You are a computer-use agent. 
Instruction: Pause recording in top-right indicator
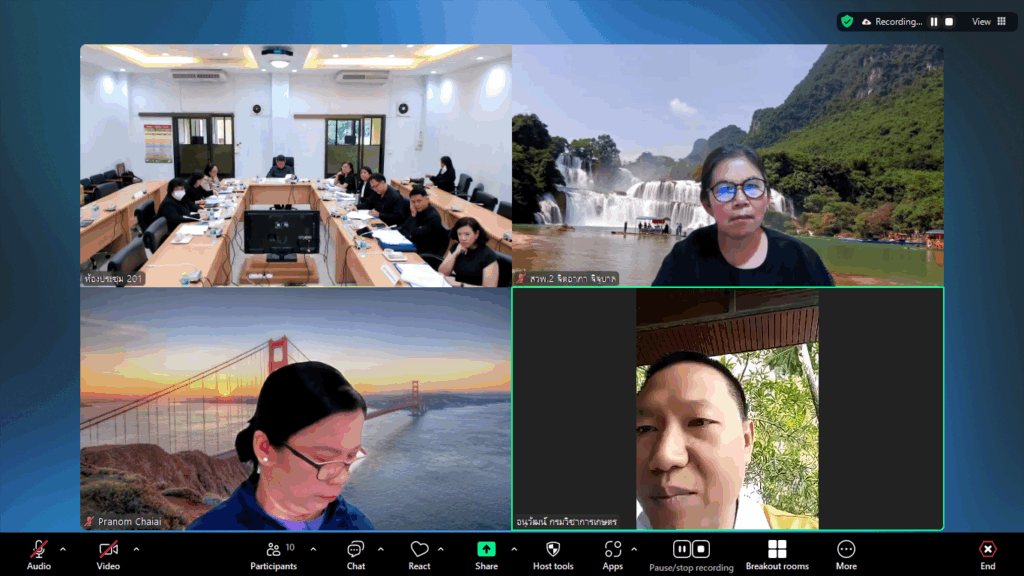pos(934,21)
